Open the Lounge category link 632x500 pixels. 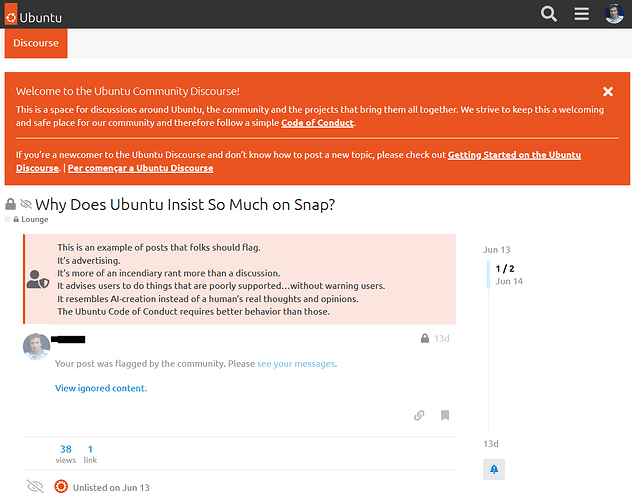click(x=31, y=219)
